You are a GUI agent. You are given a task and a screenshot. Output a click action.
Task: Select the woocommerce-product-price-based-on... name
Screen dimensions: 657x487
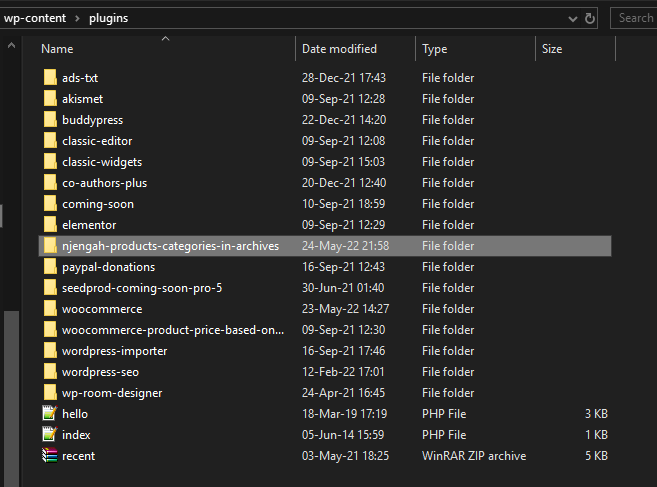click(x=173, y=330)
